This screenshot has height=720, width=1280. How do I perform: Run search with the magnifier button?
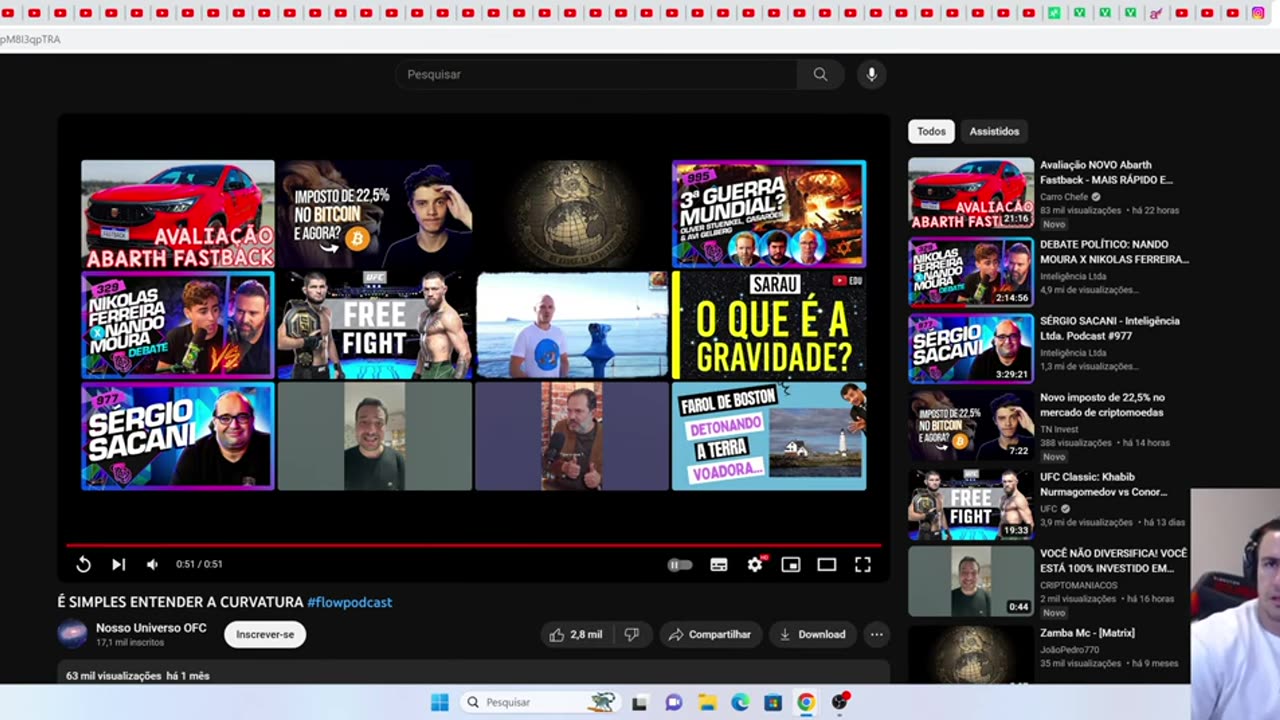[x=820, y=74]
